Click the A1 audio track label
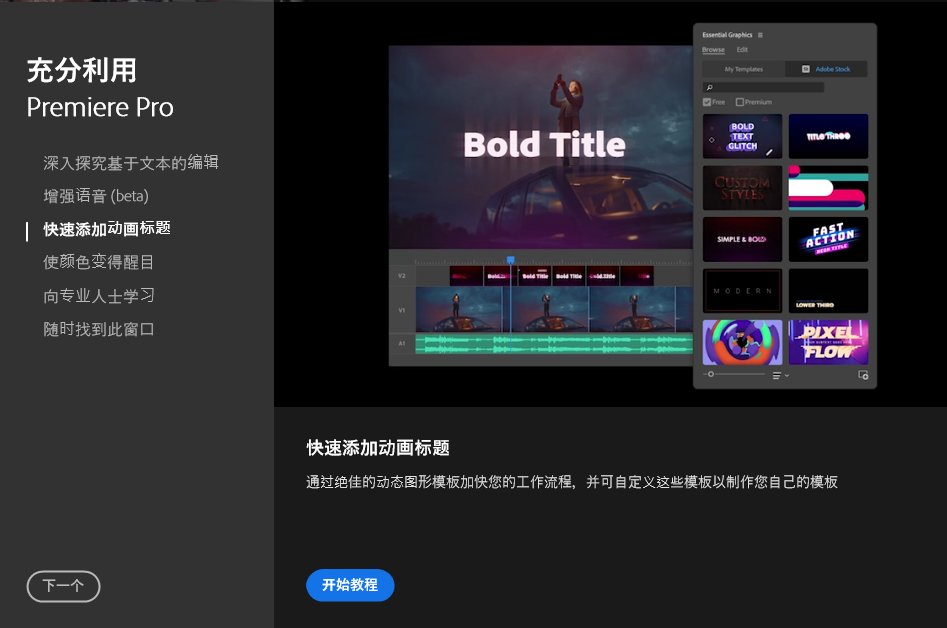 (402, 344)
